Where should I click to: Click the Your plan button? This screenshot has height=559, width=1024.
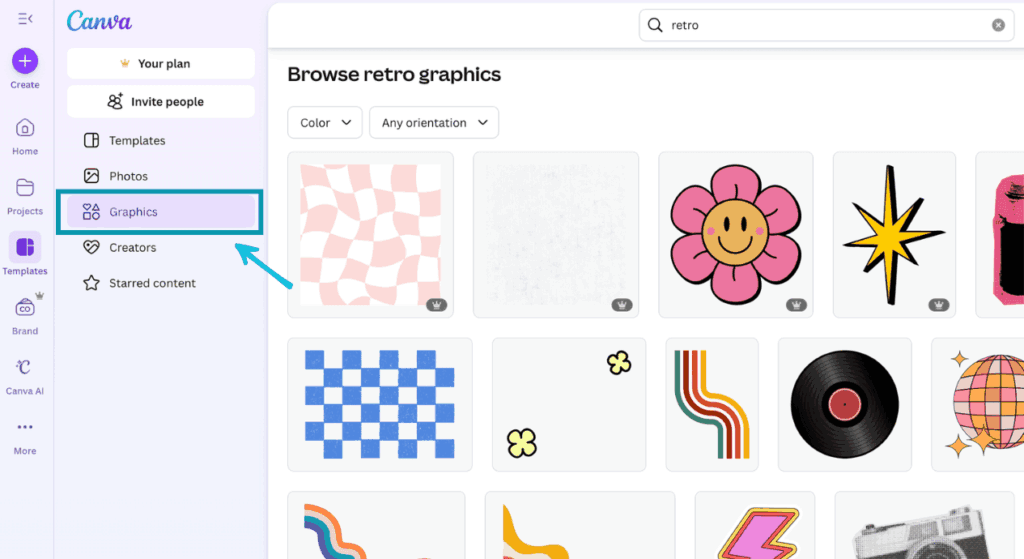tap(161, 63)
